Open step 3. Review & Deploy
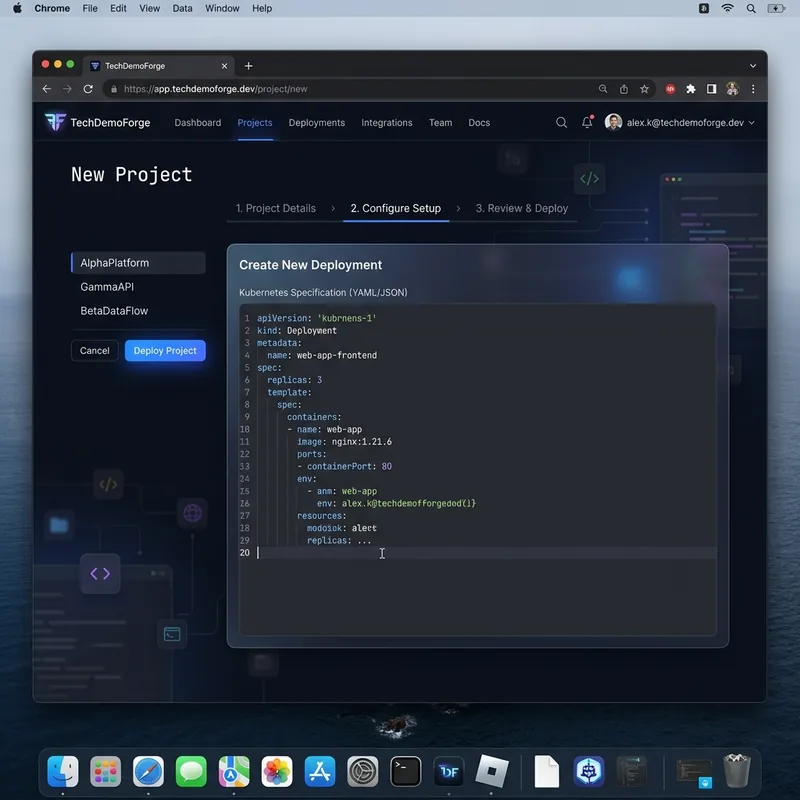Viewport: 800px width, 800px height. (521, 208)
